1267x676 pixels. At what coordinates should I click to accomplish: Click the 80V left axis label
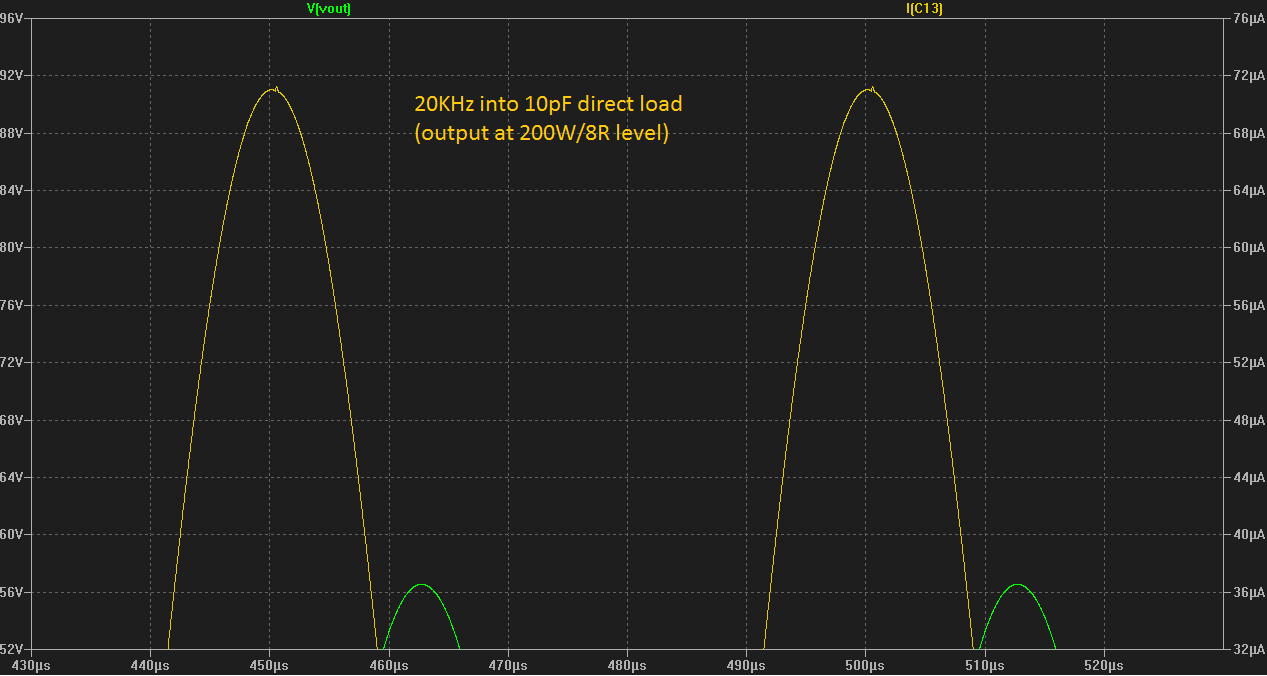12,247
